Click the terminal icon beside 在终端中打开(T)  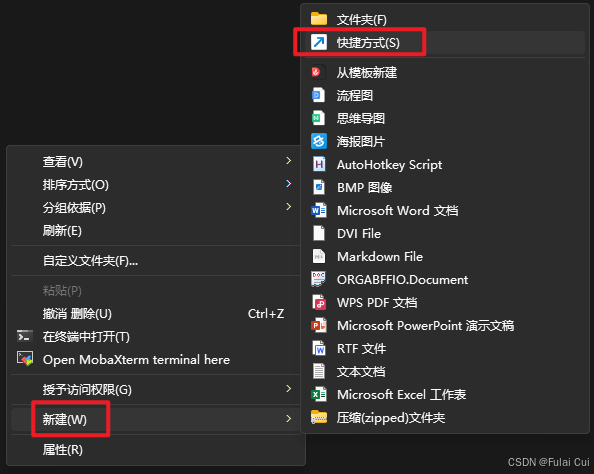coord(25,336)
